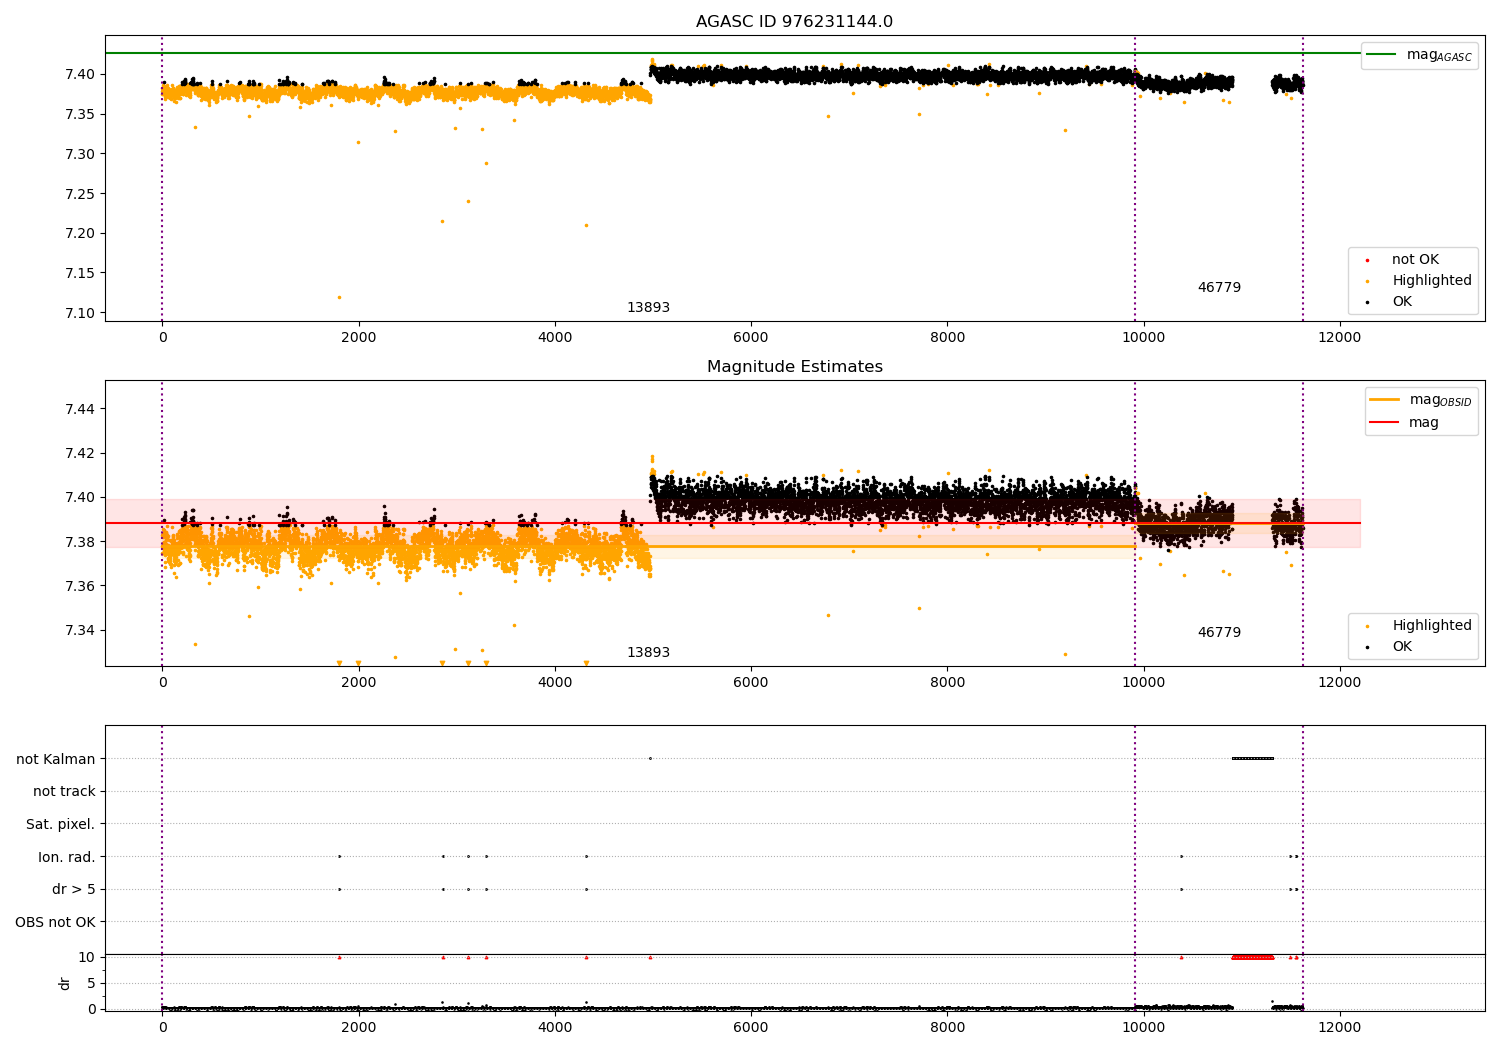Click the 'OK' legend entry in top plot

pyautogui.click(x=1402, y=302)
